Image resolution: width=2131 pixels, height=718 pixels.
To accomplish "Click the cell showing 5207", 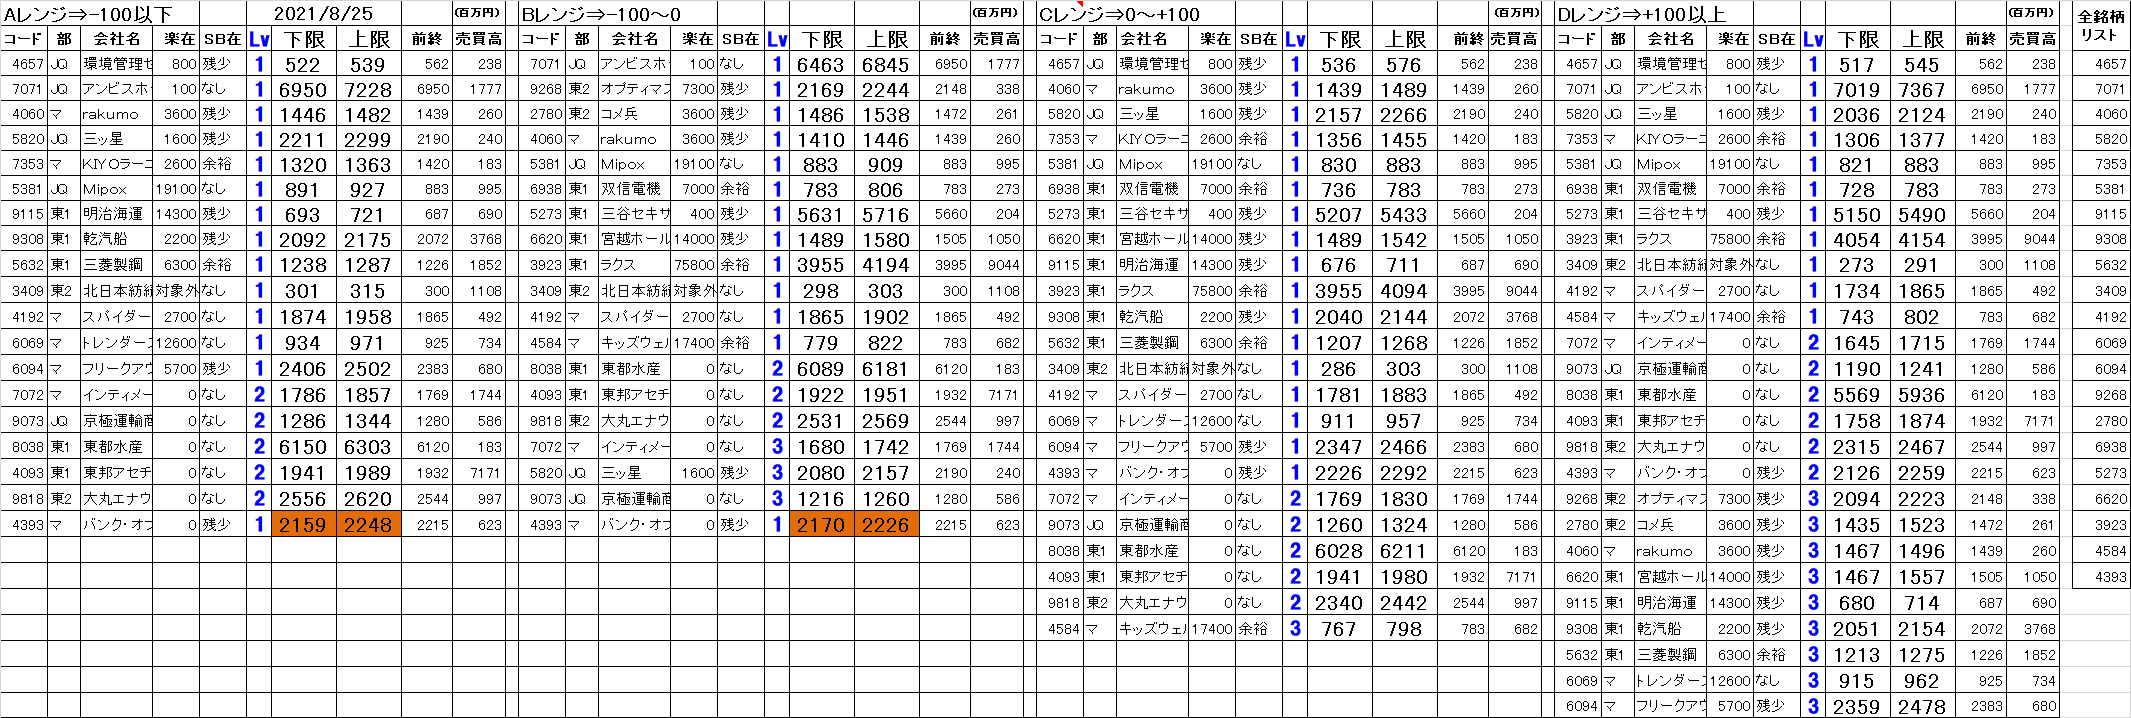I will coord(1339,214).
